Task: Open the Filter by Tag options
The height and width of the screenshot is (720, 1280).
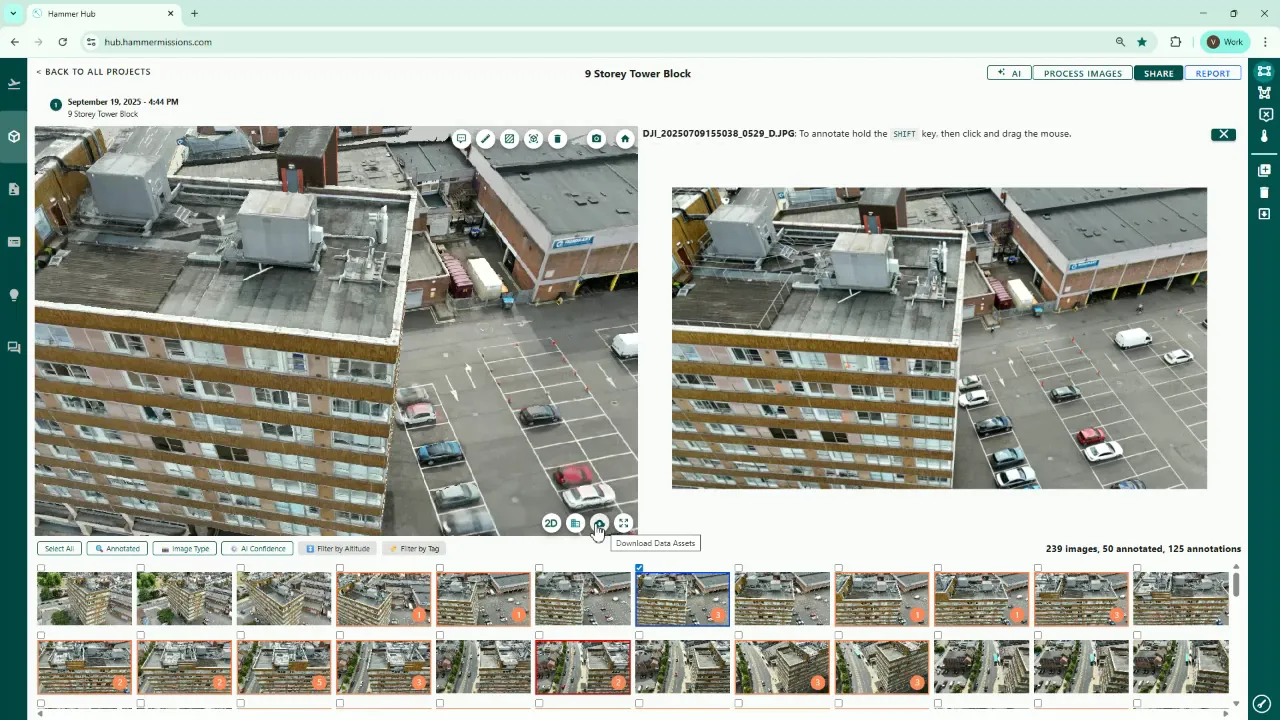Action: tap(413, 548)
